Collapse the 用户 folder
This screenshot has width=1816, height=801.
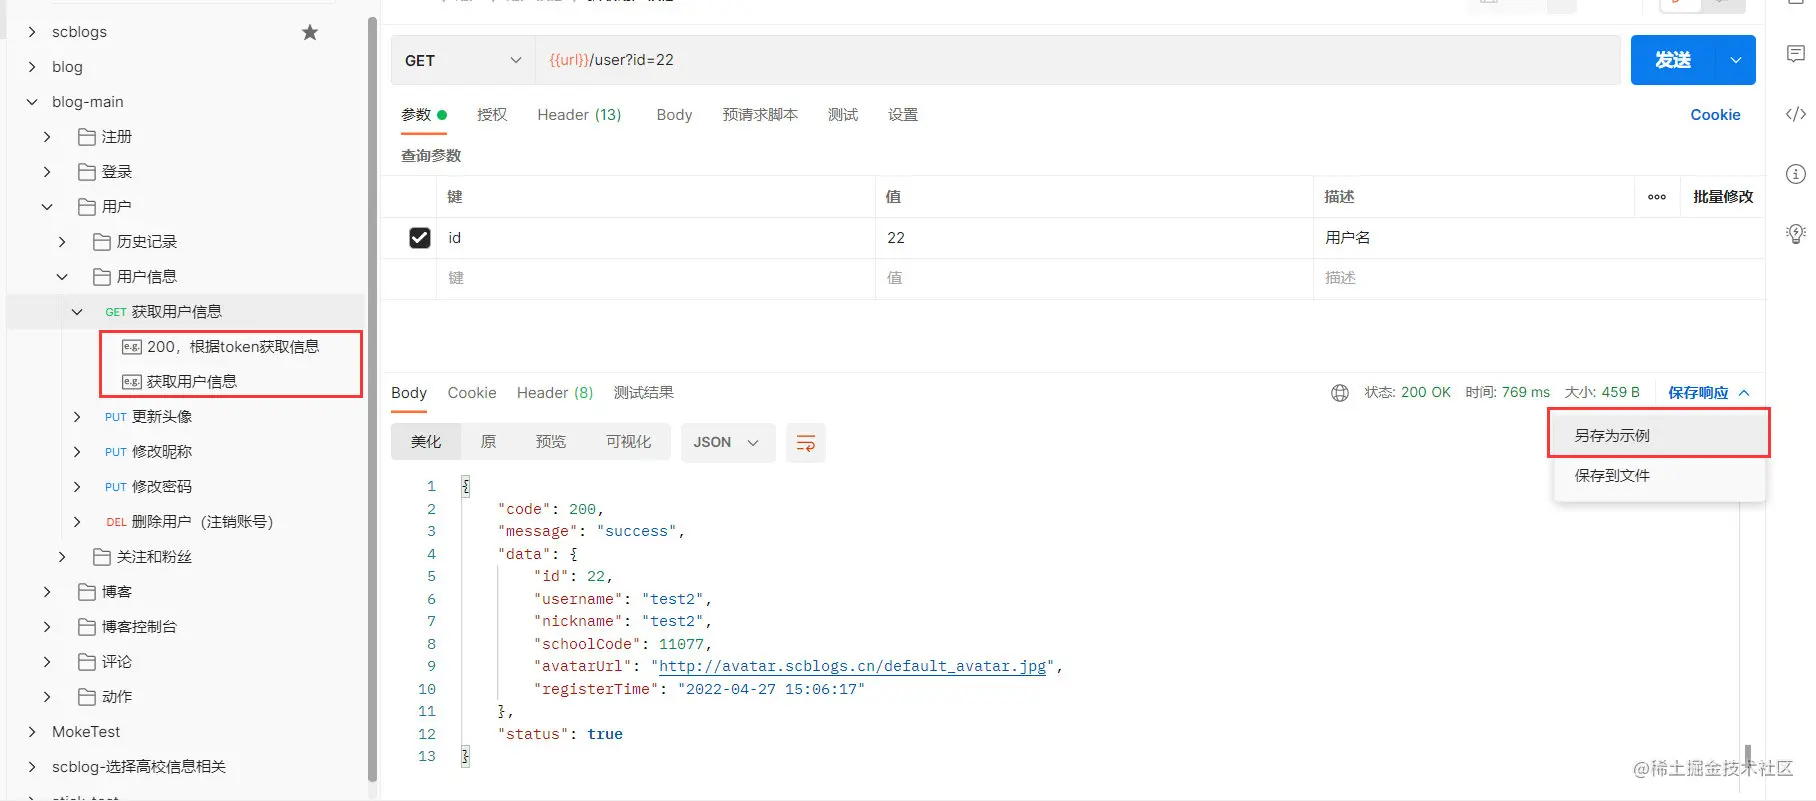point(47,207)
